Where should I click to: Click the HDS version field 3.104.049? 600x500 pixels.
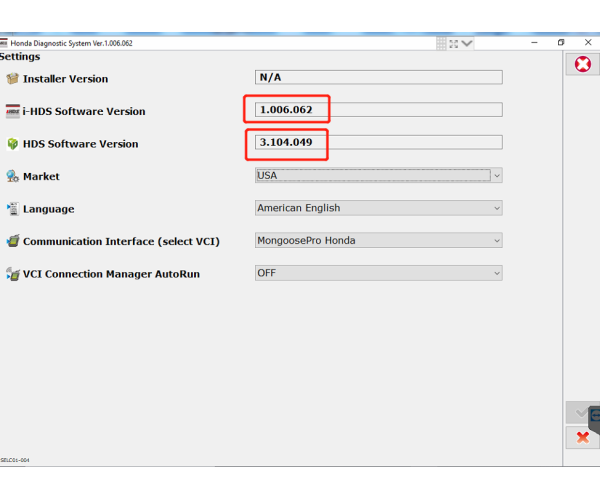click(x=378, y=142)
